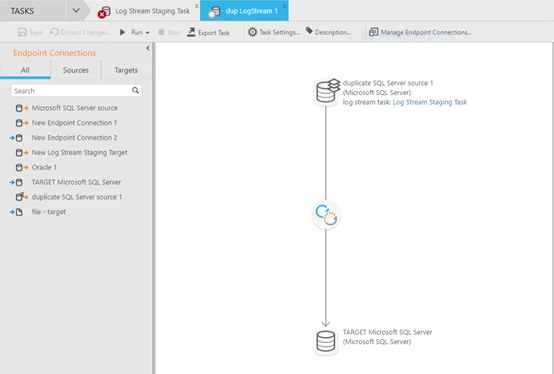Image resolution: width=554 pixels, height=374 pixels.
Task: Select TARGET Microsoft SQL Server in list
Action: [76, 182]
